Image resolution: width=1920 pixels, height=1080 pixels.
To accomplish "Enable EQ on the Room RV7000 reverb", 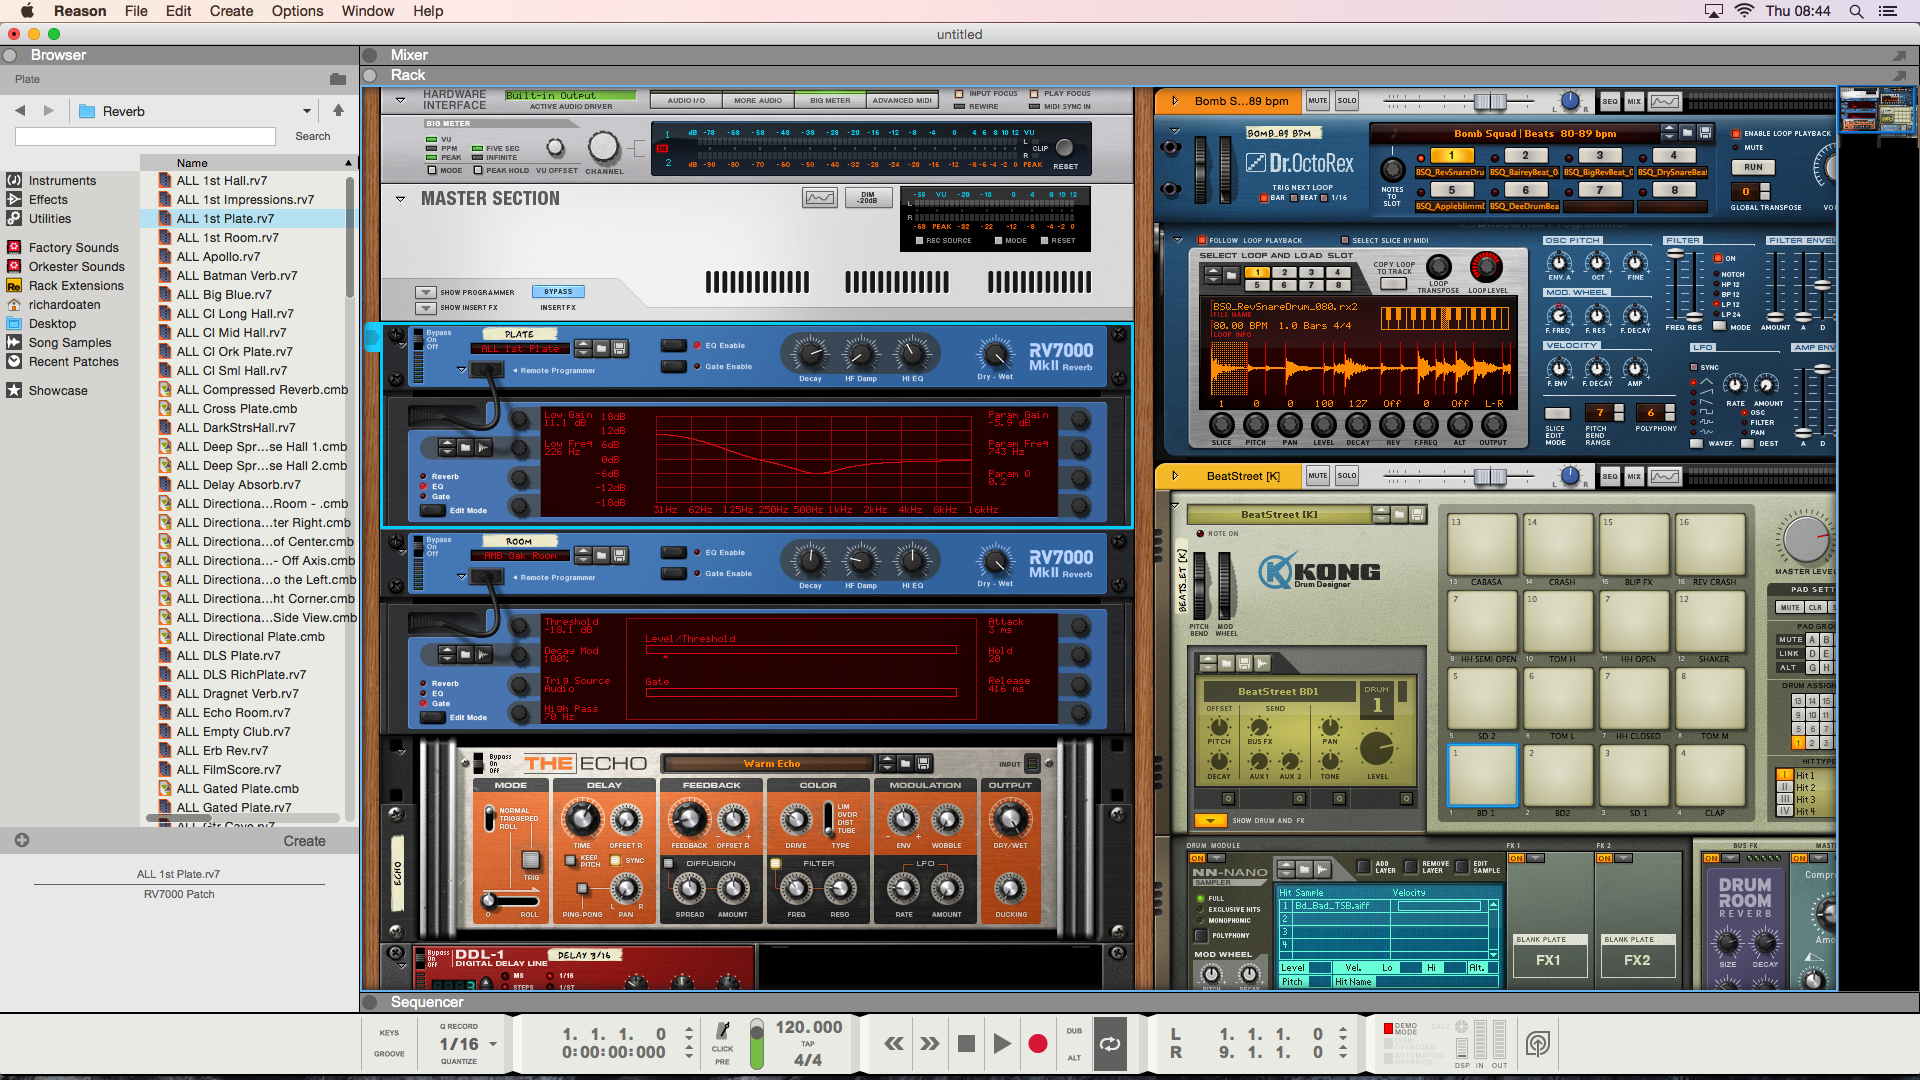I will [673, 552].
